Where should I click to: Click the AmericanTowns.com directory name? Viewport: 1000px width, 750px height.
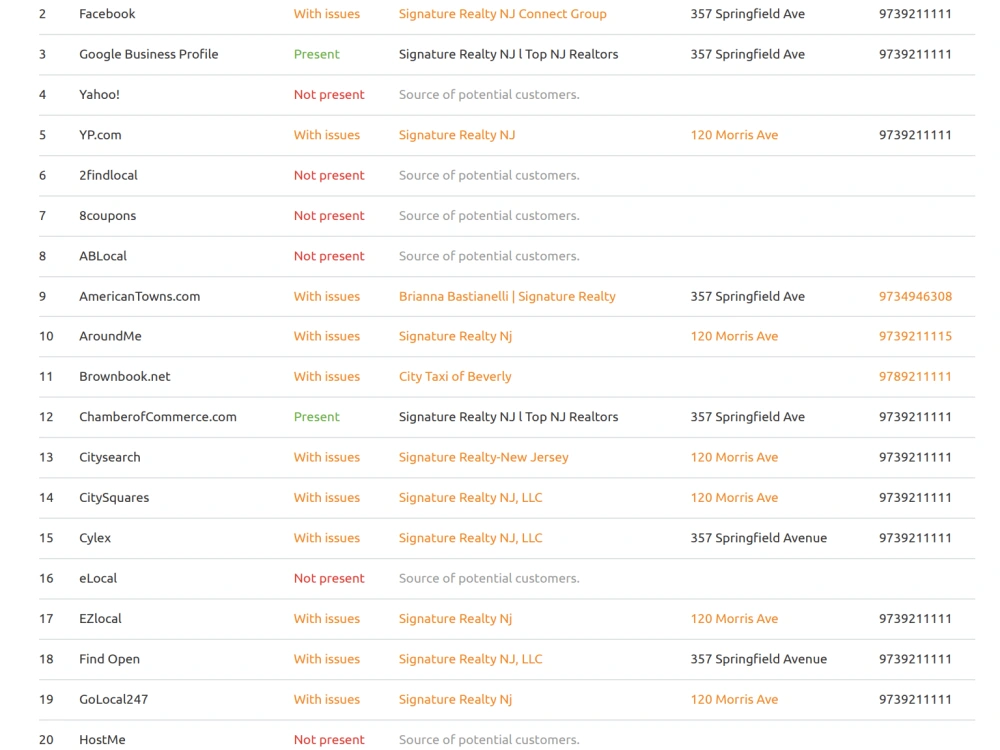[140, 296]
